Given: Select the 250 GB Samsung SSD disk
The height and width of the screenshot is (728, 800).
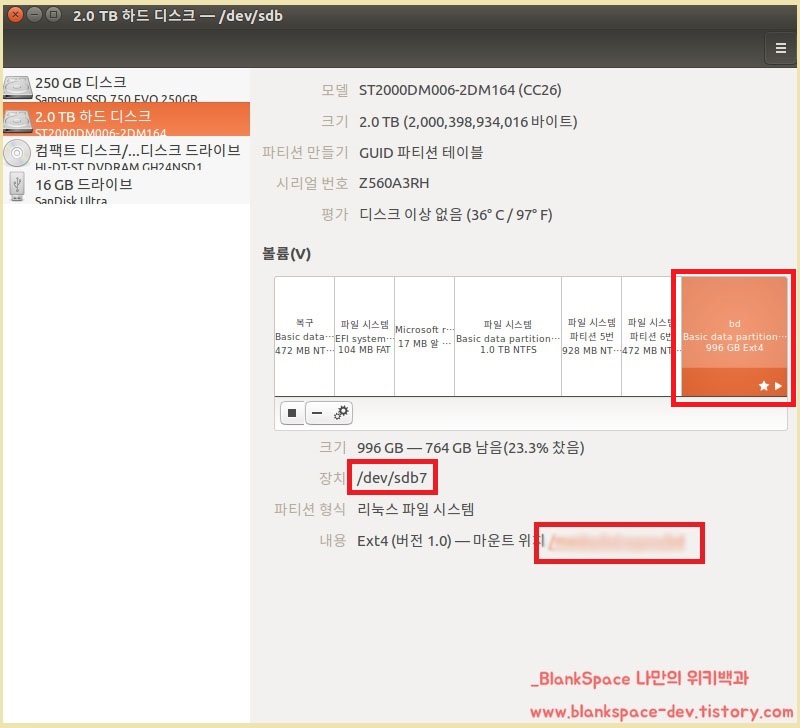Looking at the screenshot, I should (127, 86).
